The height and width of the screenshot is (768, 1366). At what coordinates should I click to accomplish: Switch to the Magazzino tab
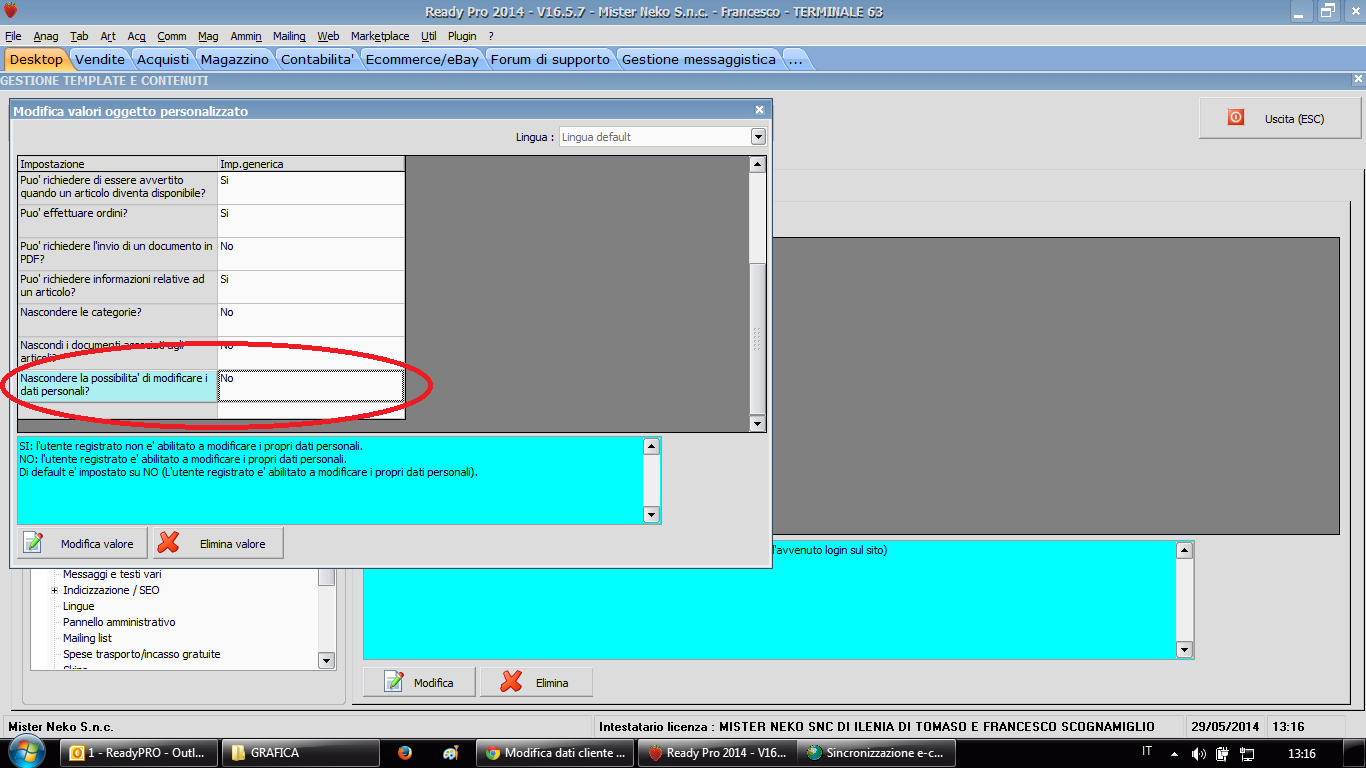point(235,59)
